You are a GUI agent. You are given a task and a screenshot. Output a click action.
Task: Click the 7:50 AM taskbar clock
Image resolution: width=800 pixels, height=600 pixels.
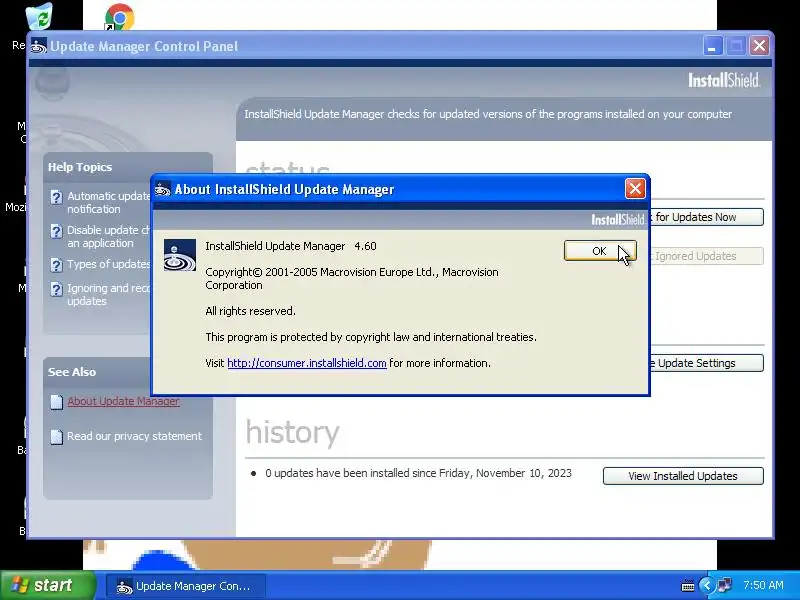pyautogui.click(x=763, y=585)
